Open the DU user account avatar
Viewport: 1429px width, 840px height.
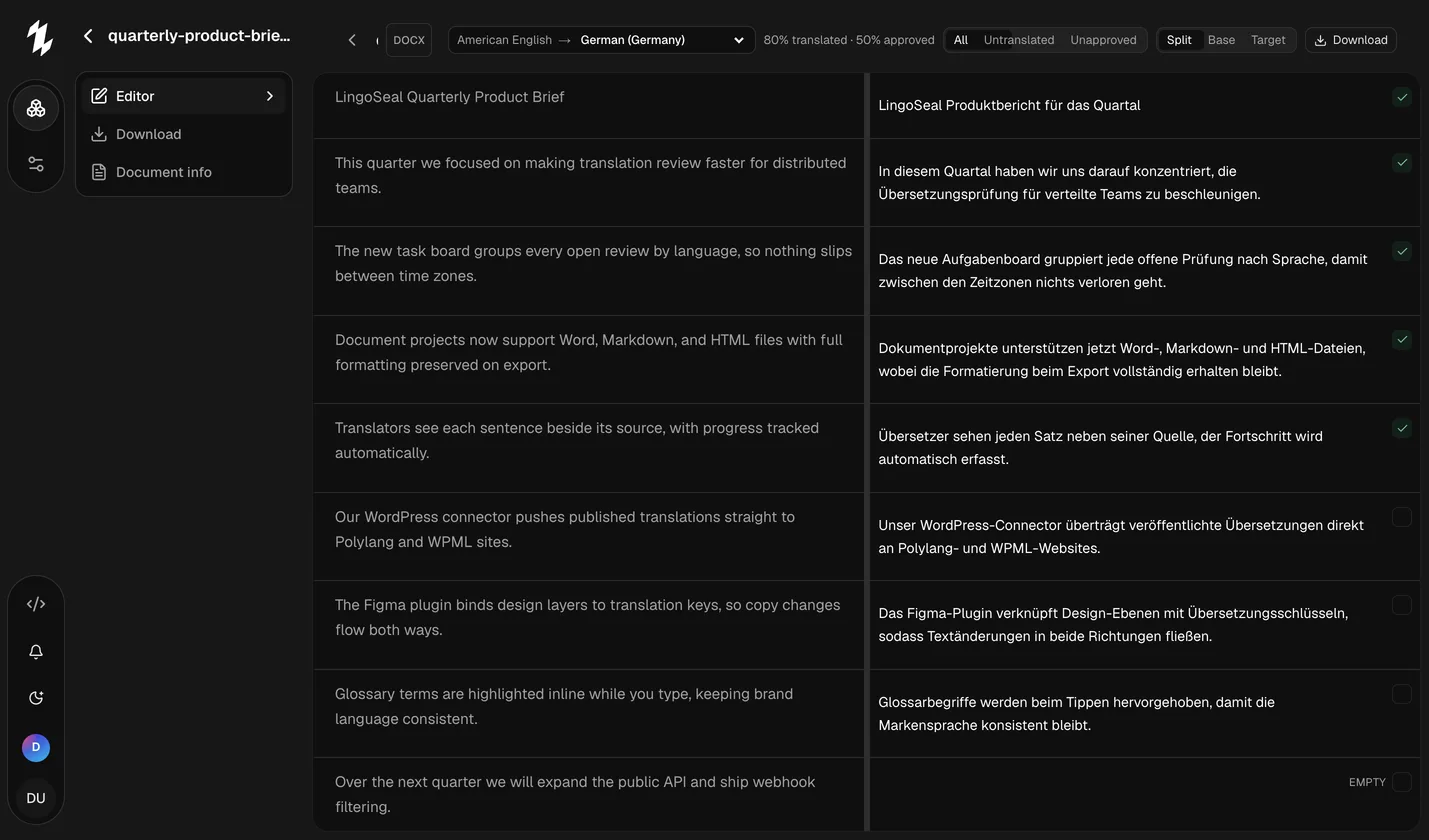[36, 798]
